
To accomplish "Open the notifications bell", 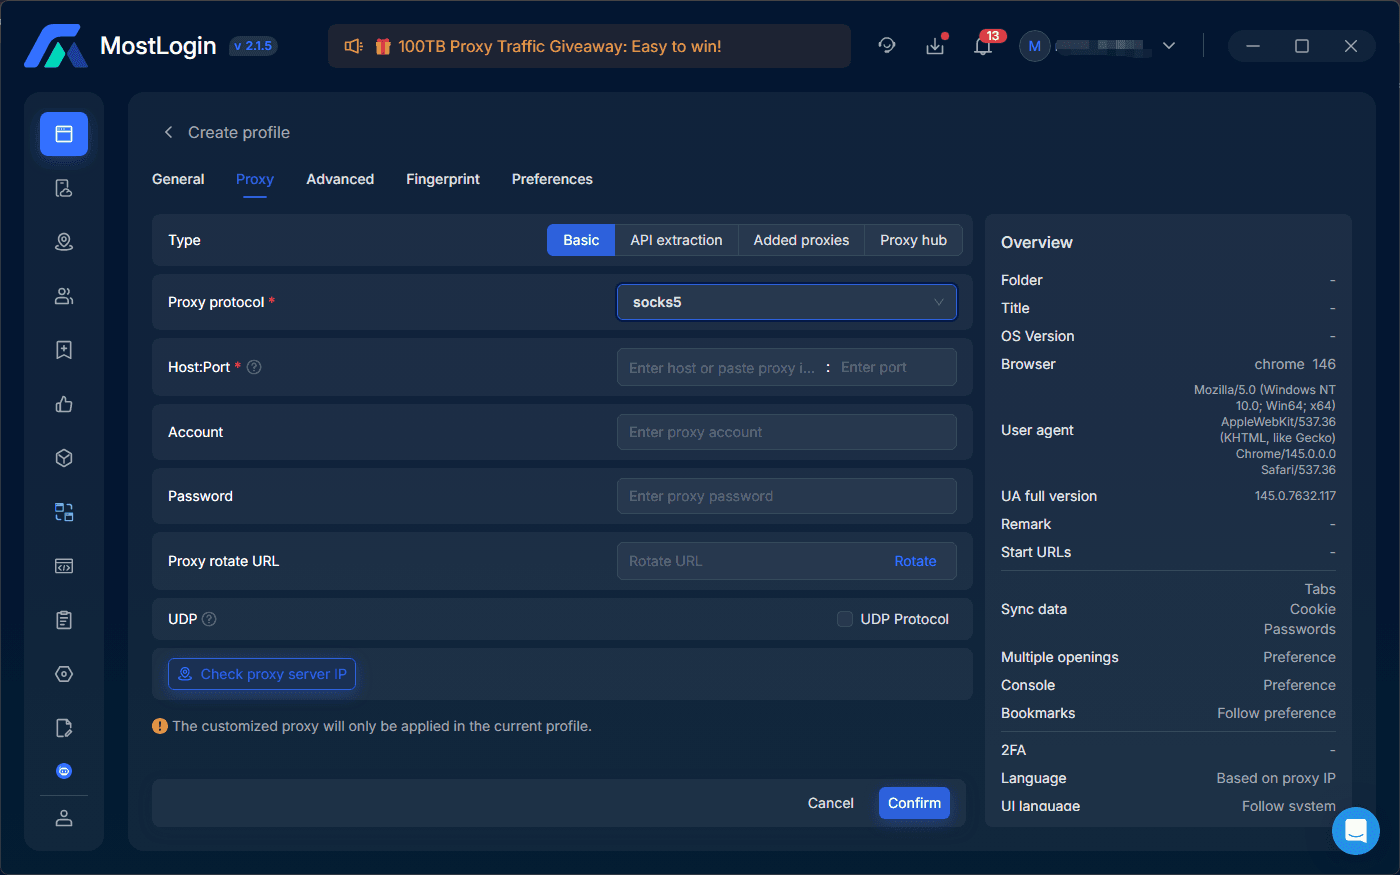I will [x=983, y=46].
